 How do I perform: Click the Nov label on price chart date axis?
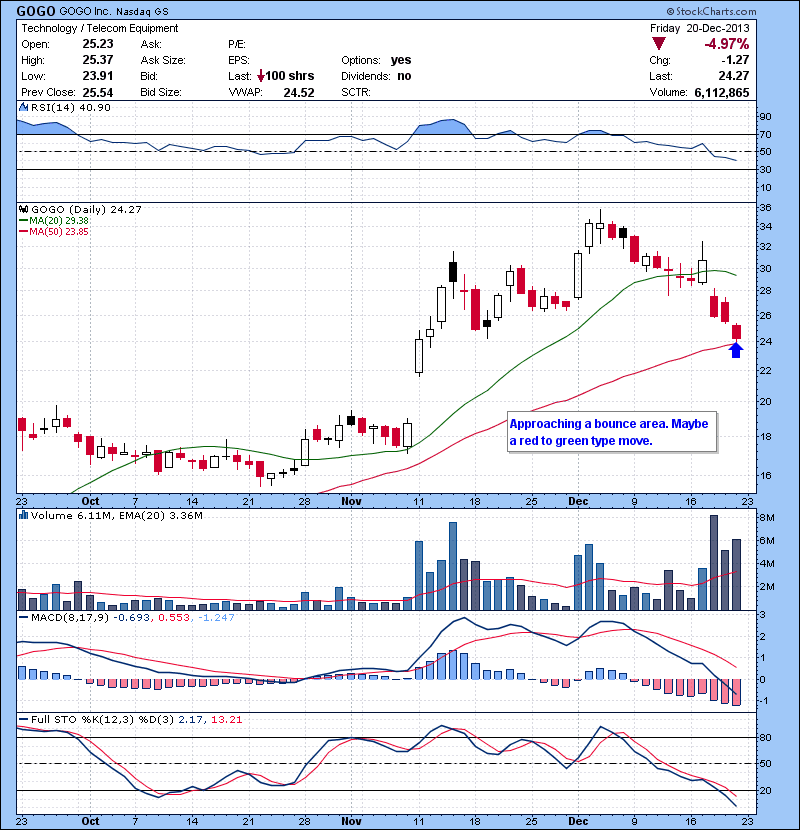351,501
